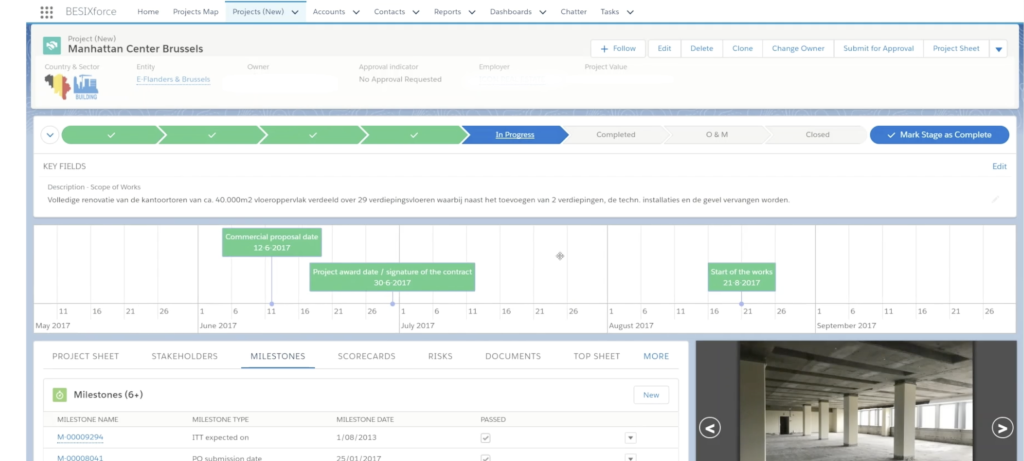The width and height of the screenshot is (1024, 461).
Task: Select the Milestones tab
Action: tap(278, 357)
